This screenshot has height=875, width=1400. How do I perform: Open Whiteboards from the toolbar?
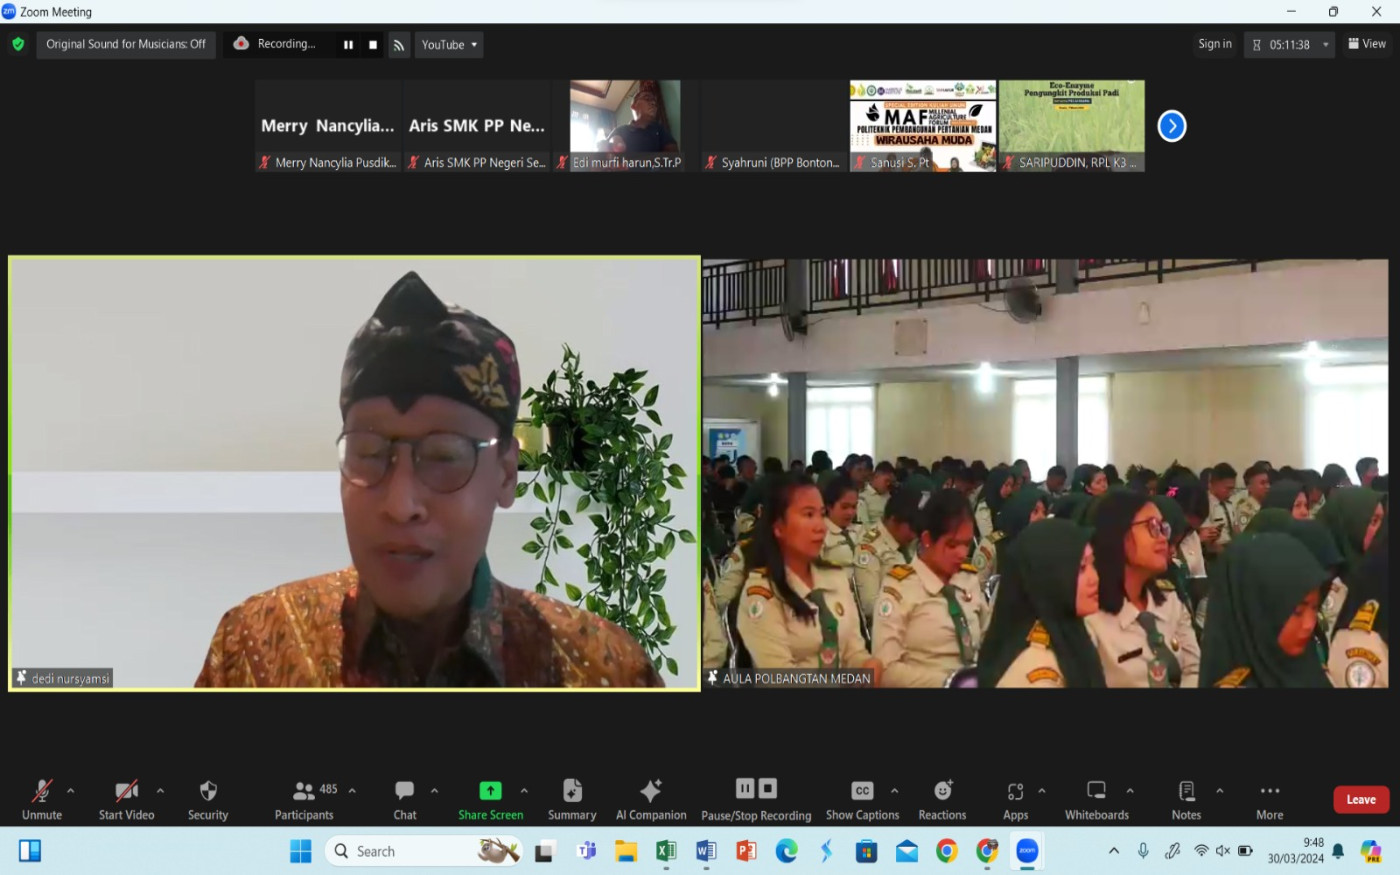1096,792
